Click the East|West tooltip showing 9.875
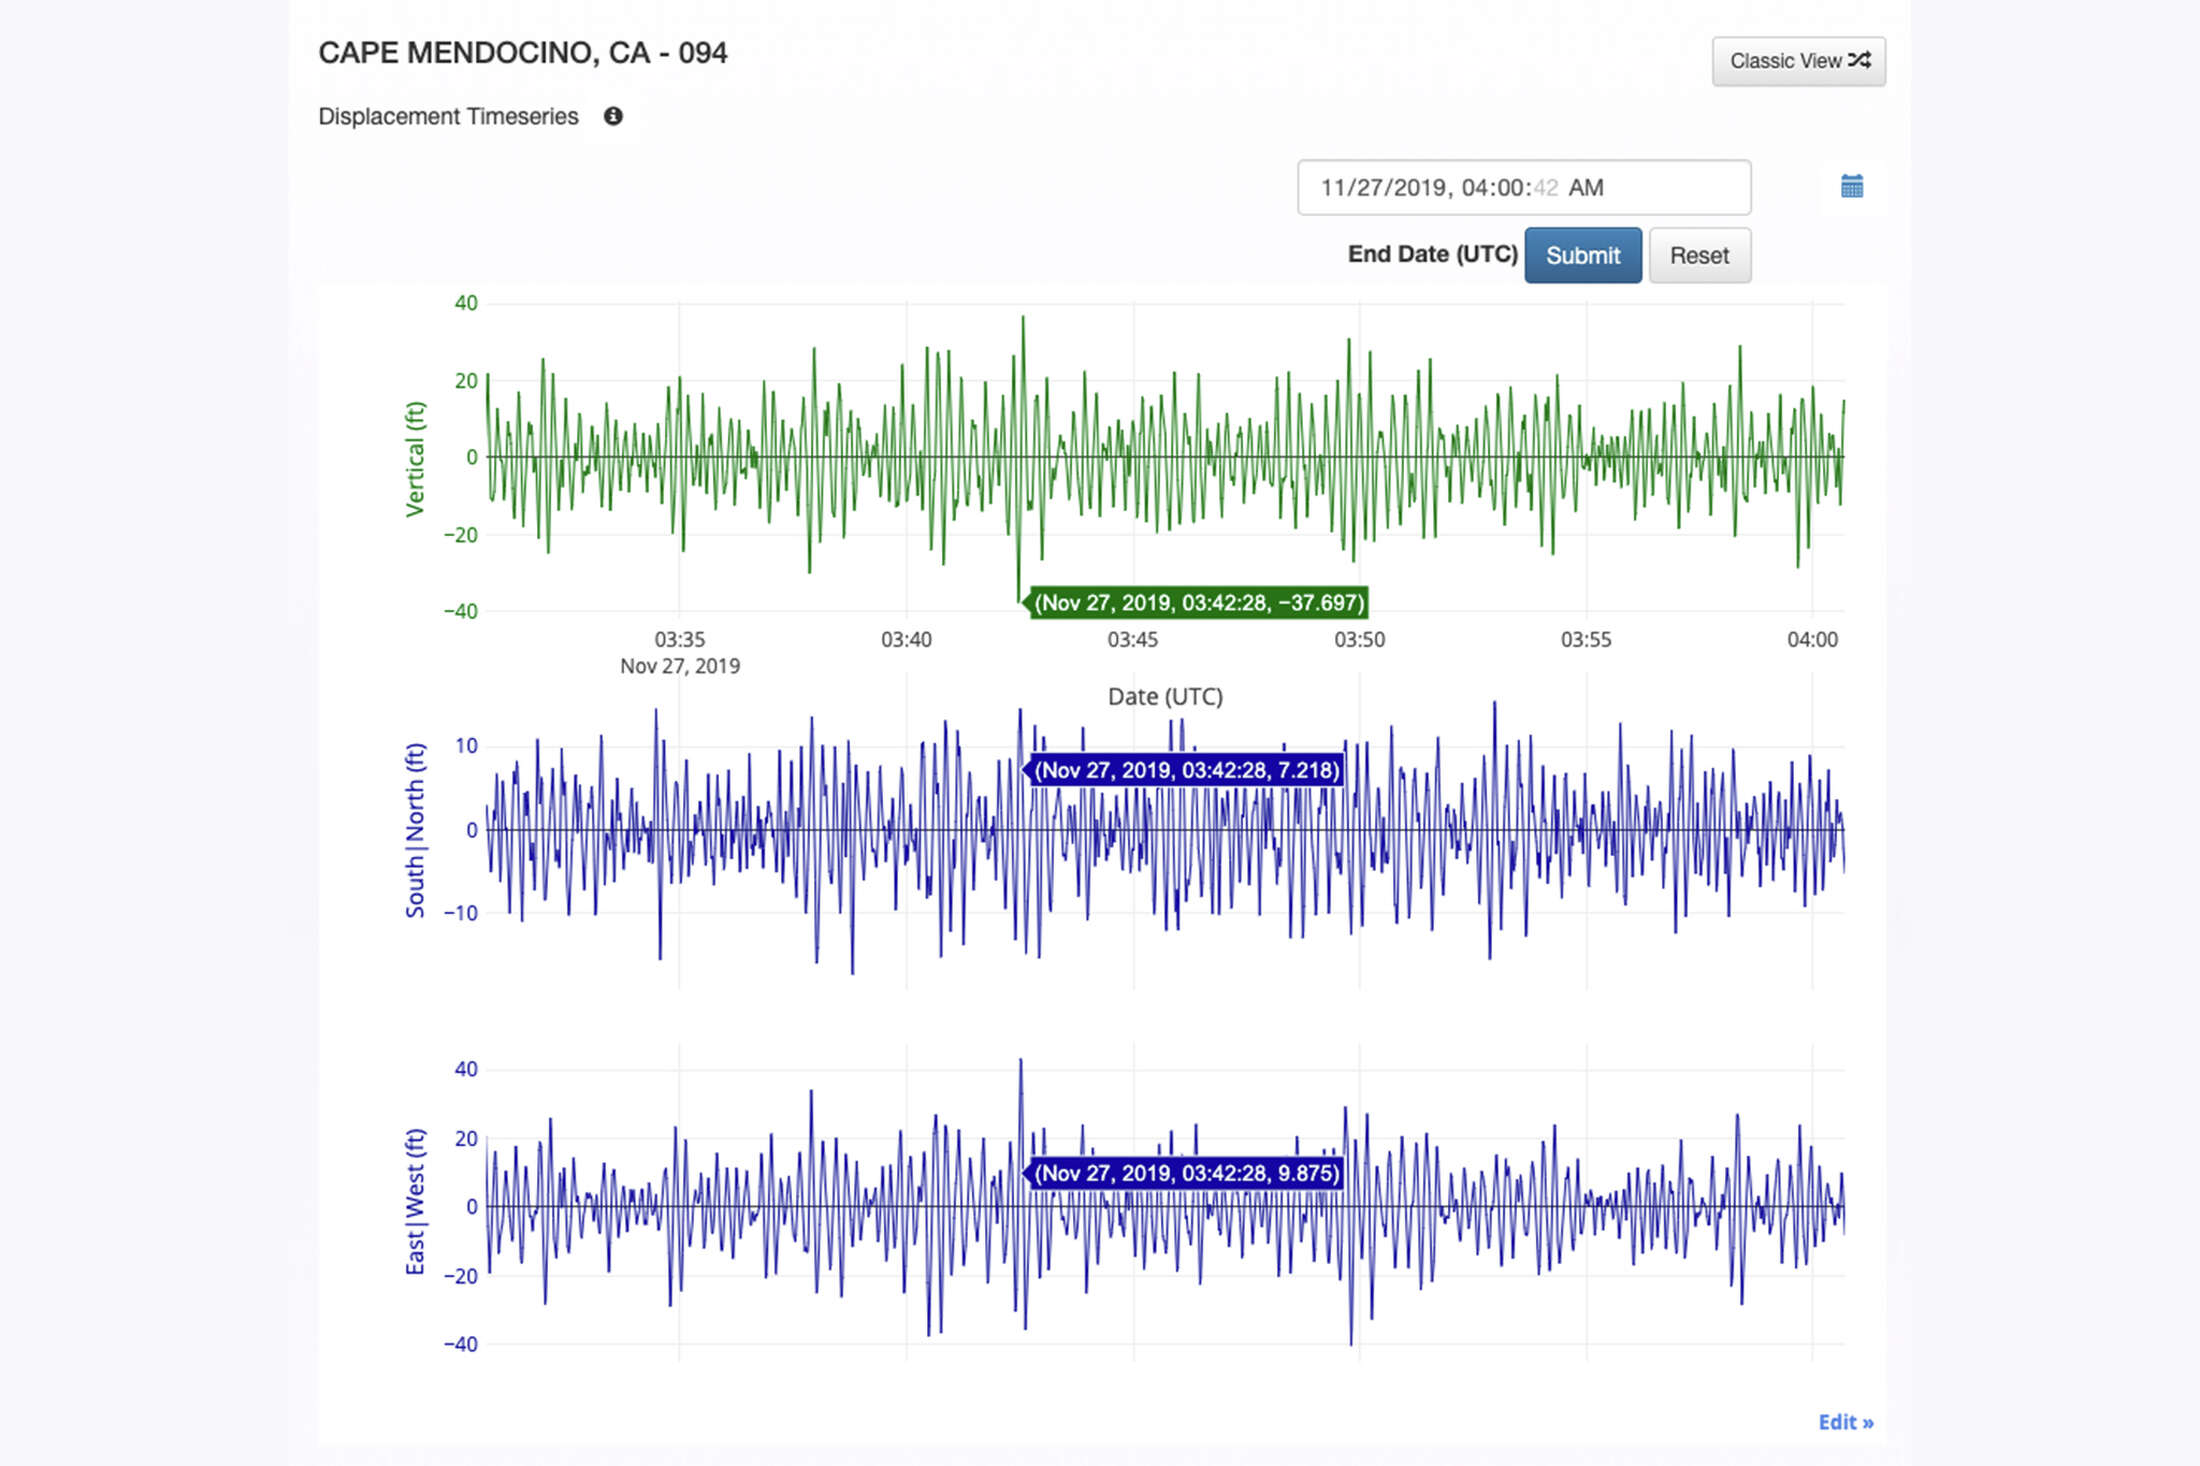Screen dimensions: 2200x1466 pos(1186,1173)
